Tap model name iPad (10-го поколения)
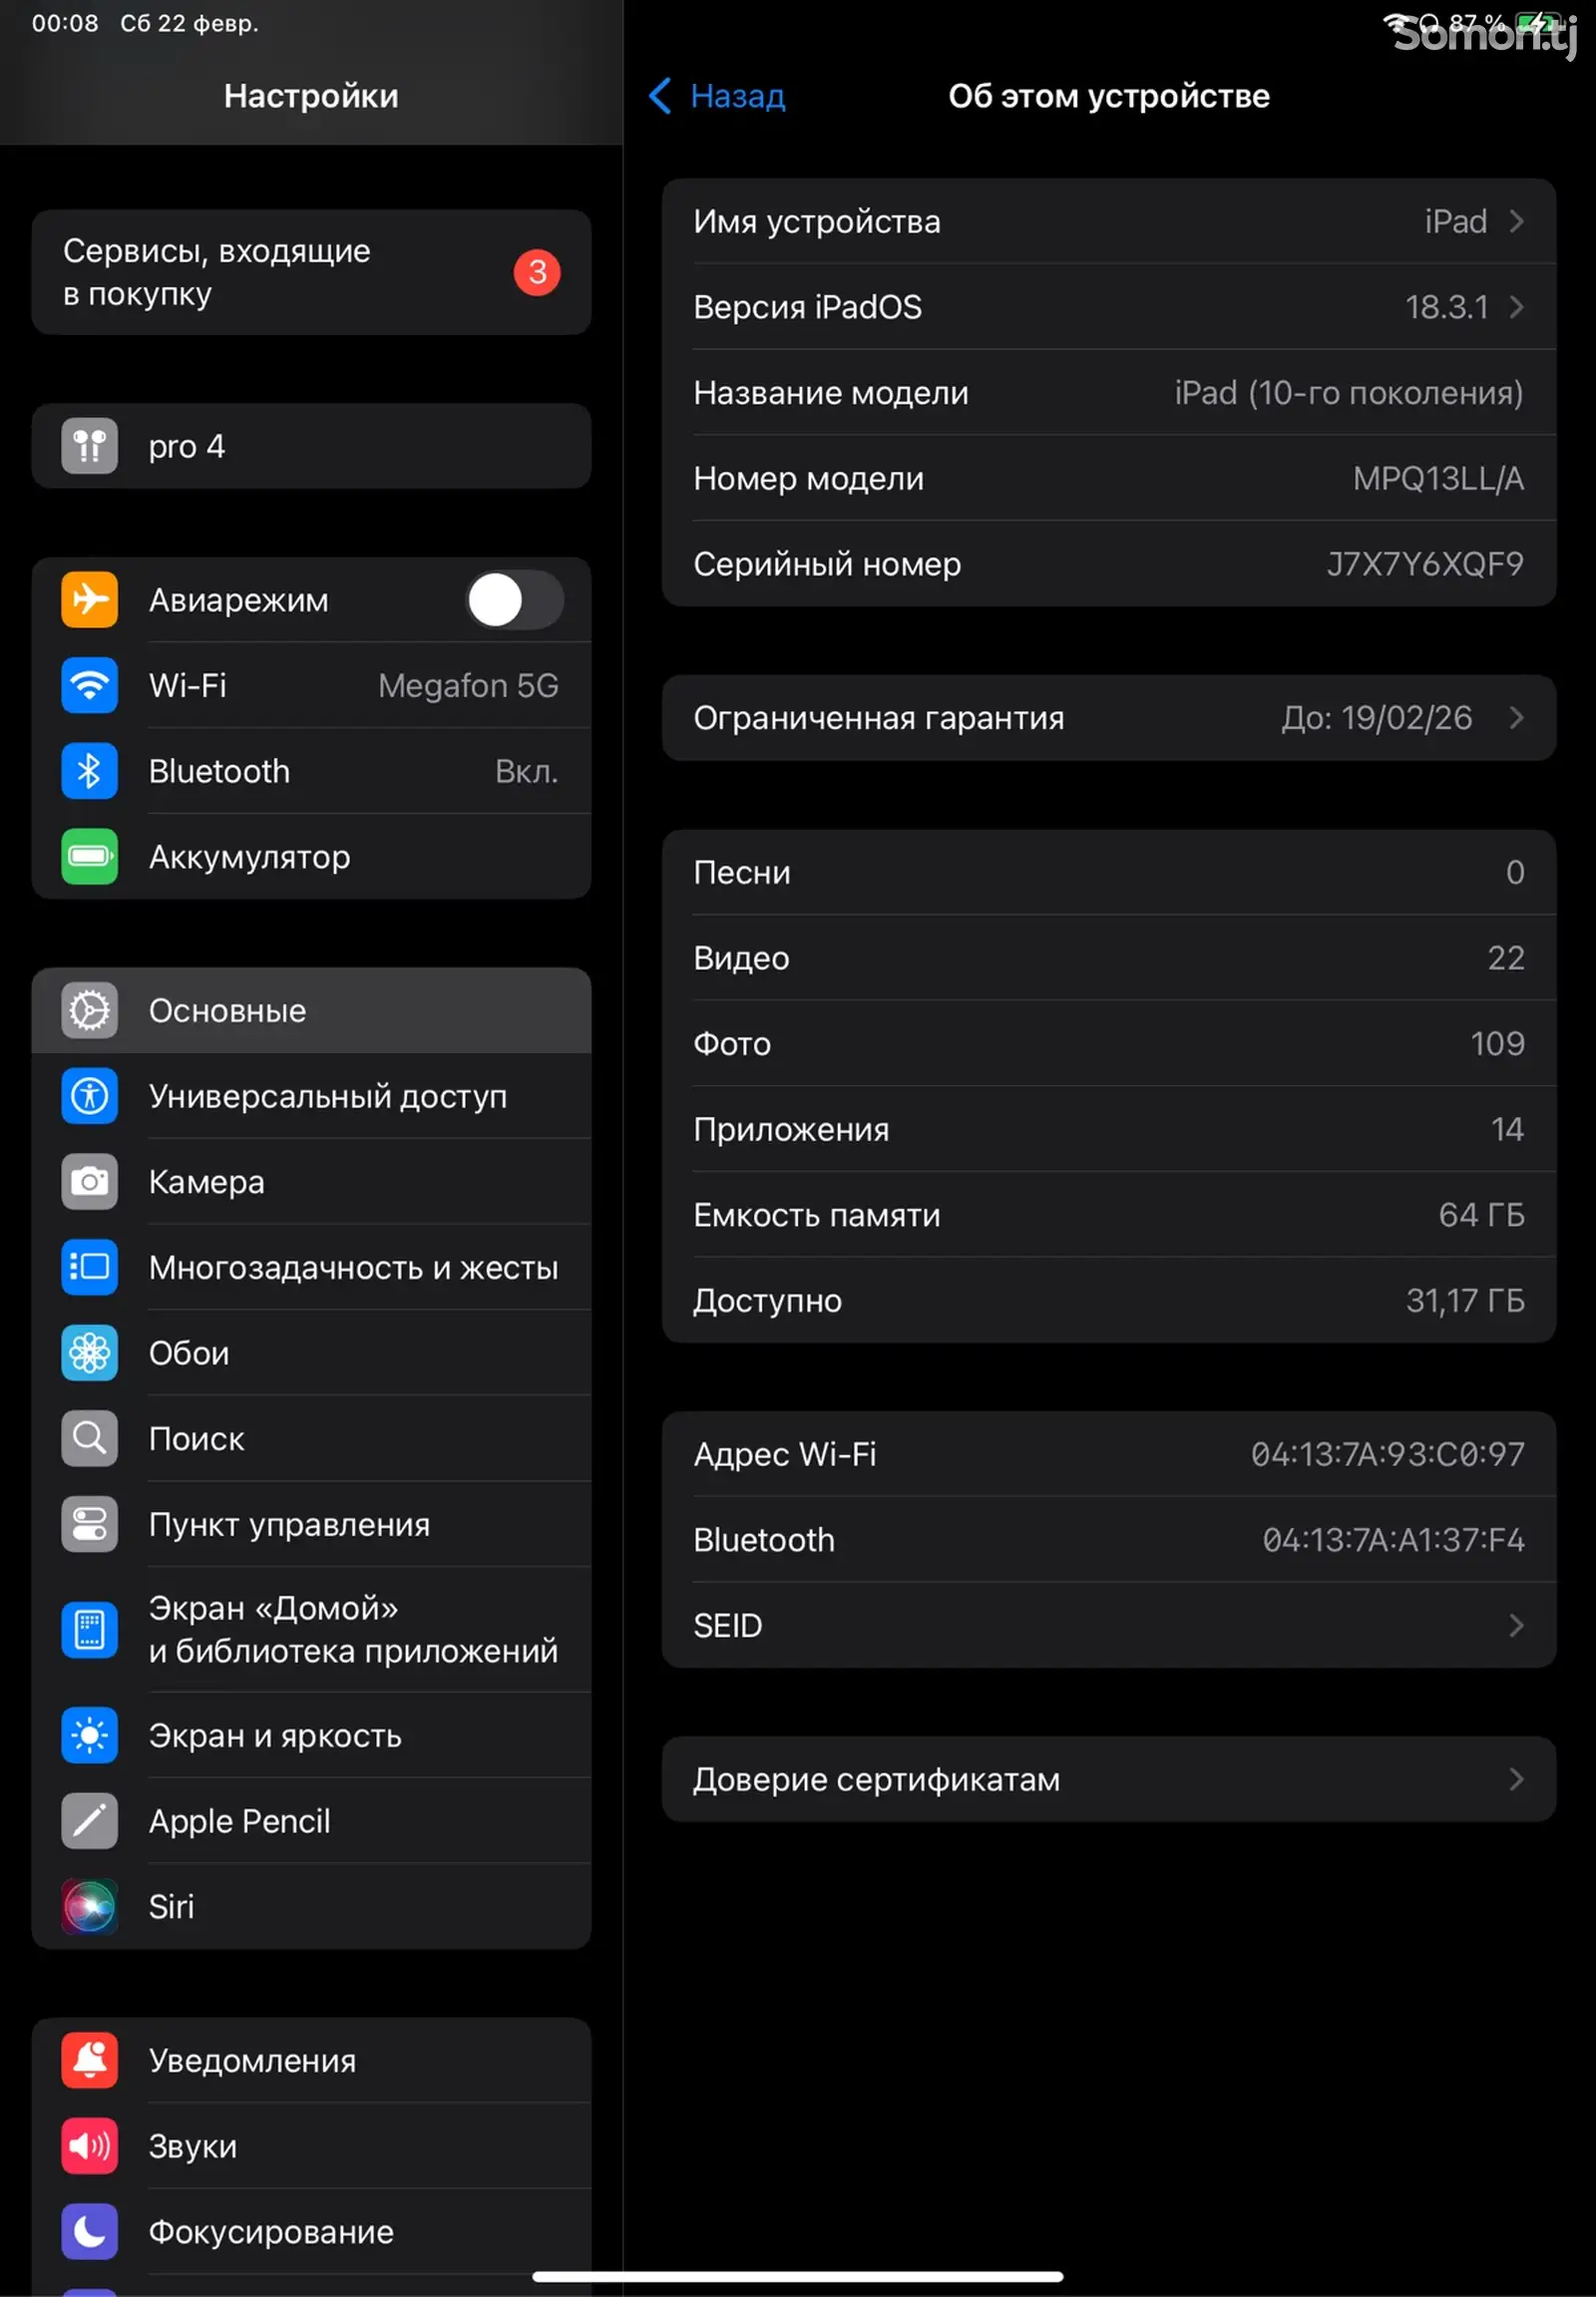1596x2297 pixels. (1349, 393)
